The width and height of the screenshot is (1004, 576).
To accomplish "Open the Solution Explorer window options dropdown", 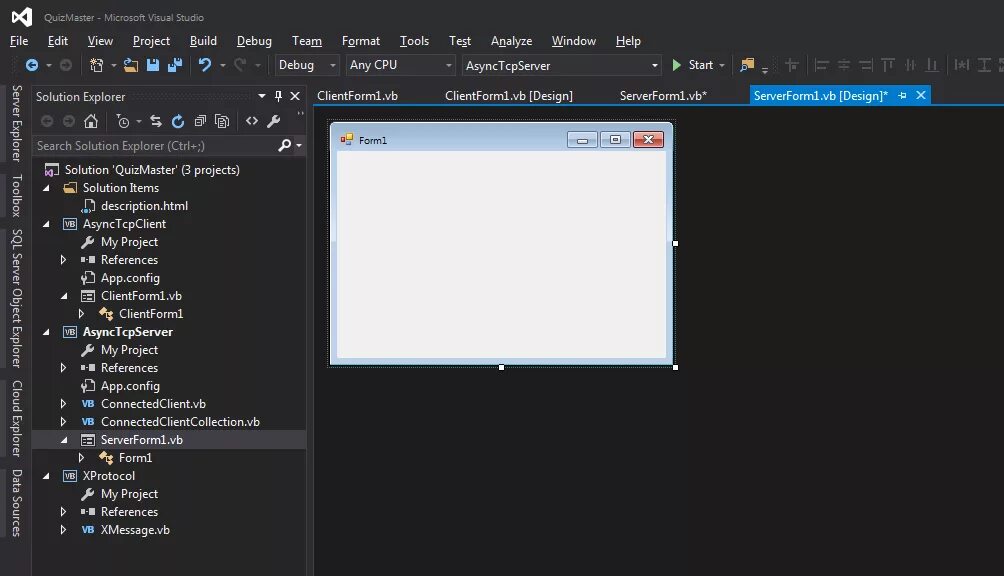I will [262, 96].
